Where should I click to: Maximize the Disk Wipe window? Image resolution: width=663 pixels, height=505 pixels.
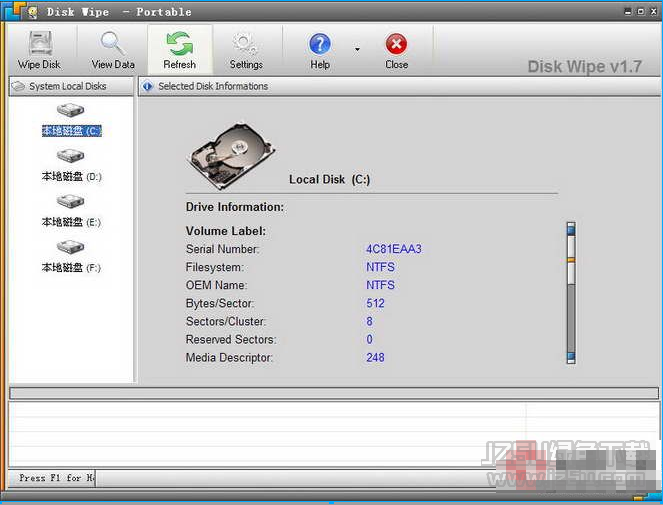pos(641,11)
